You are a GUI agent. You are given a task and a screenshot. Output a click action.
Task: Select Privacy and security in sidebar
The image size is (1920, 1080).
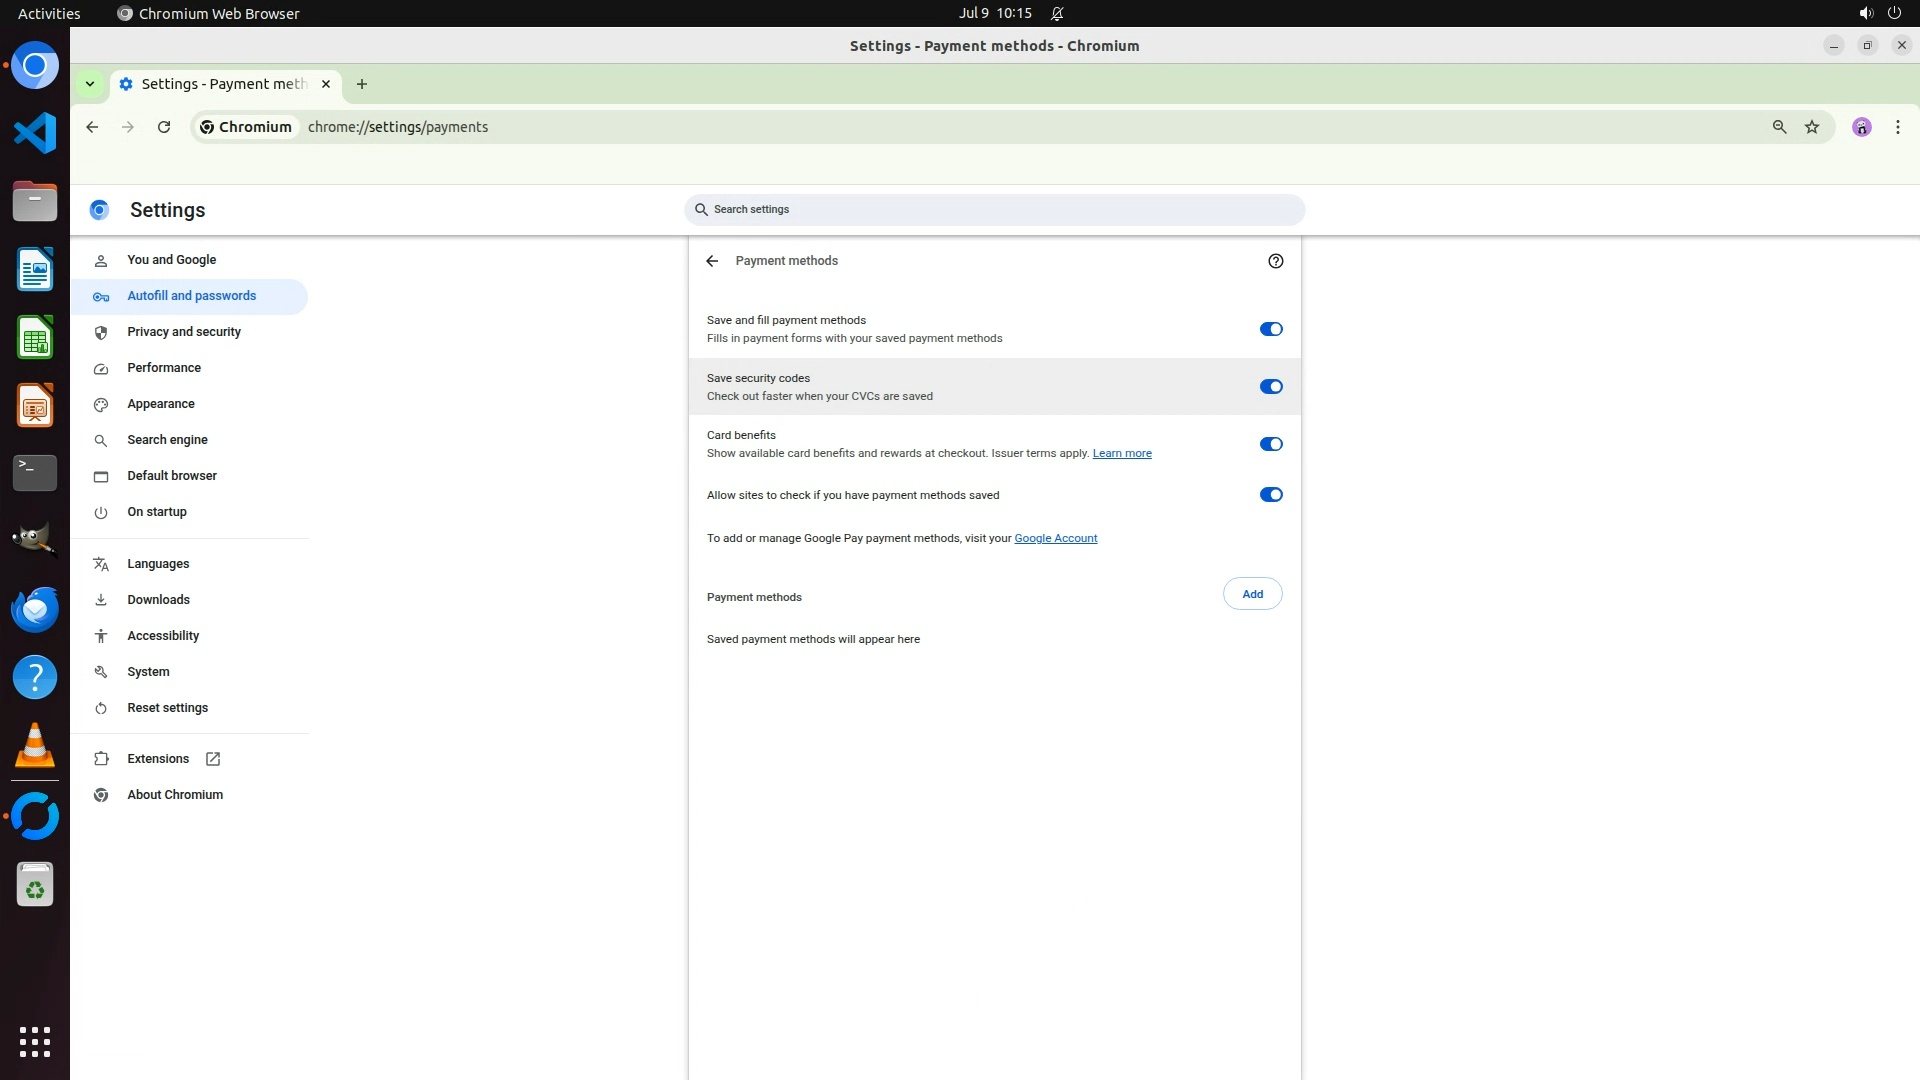click(184, 332)
